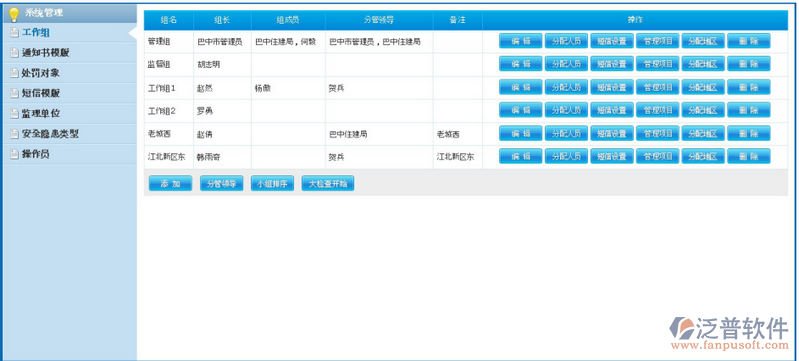Open the 监理单位 sidebar menu item

coord(40,114)
